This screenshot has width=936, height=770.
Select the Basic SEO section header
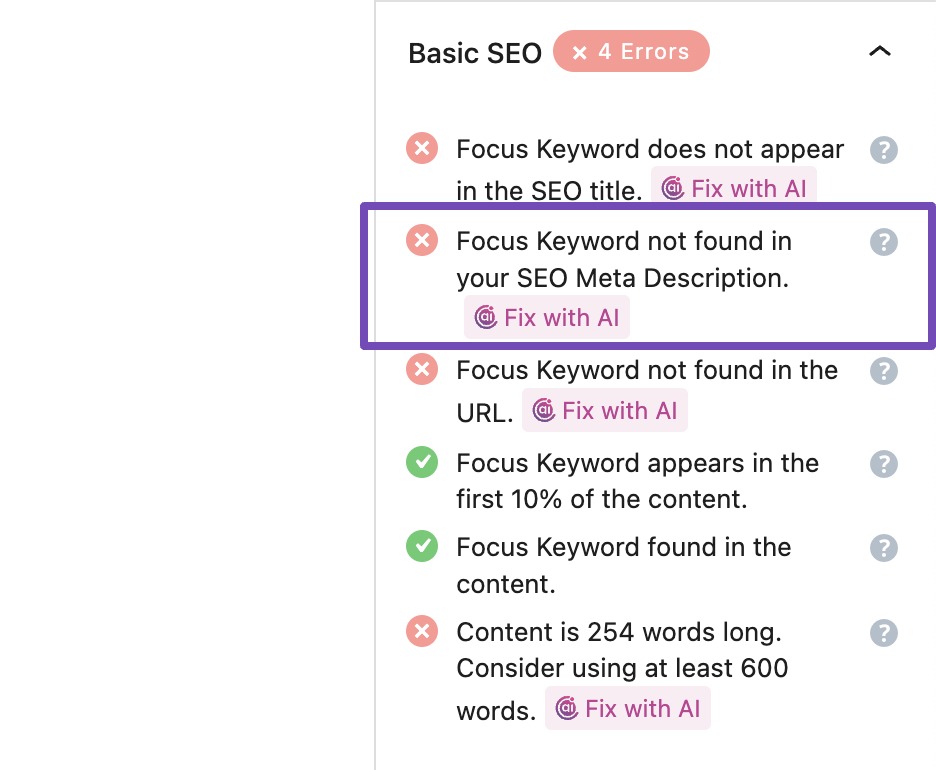pos(474,53)
